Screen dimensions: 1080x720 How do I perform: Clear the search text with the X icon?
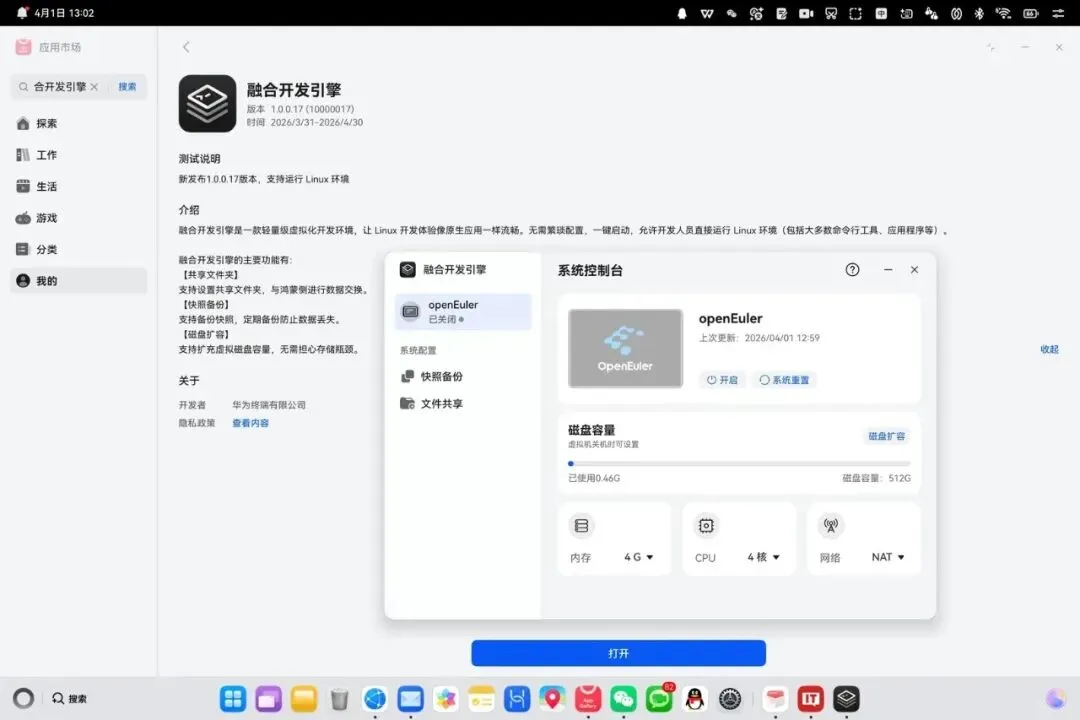point(94,87)
